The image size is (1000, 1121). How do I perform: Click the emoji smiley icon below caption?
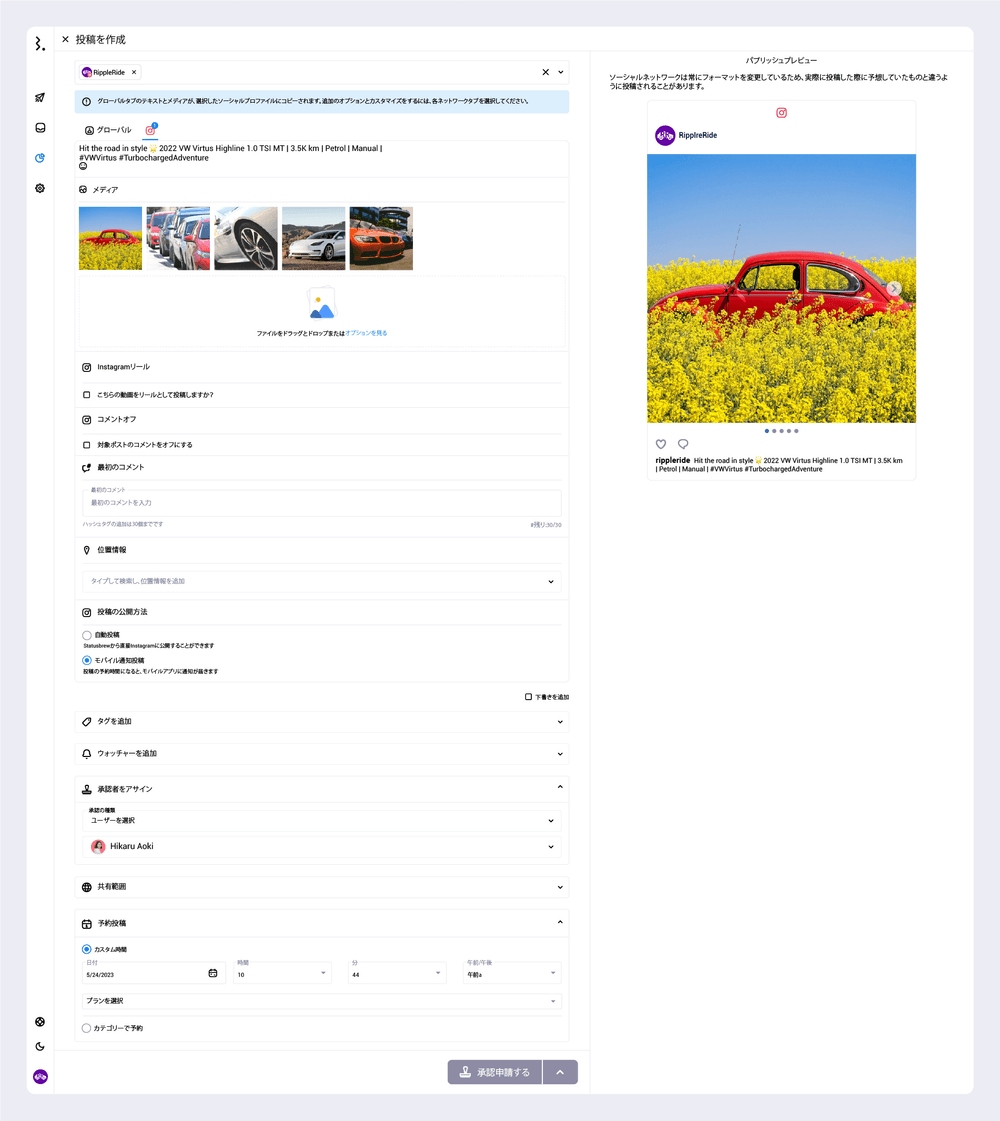point(83,167)
